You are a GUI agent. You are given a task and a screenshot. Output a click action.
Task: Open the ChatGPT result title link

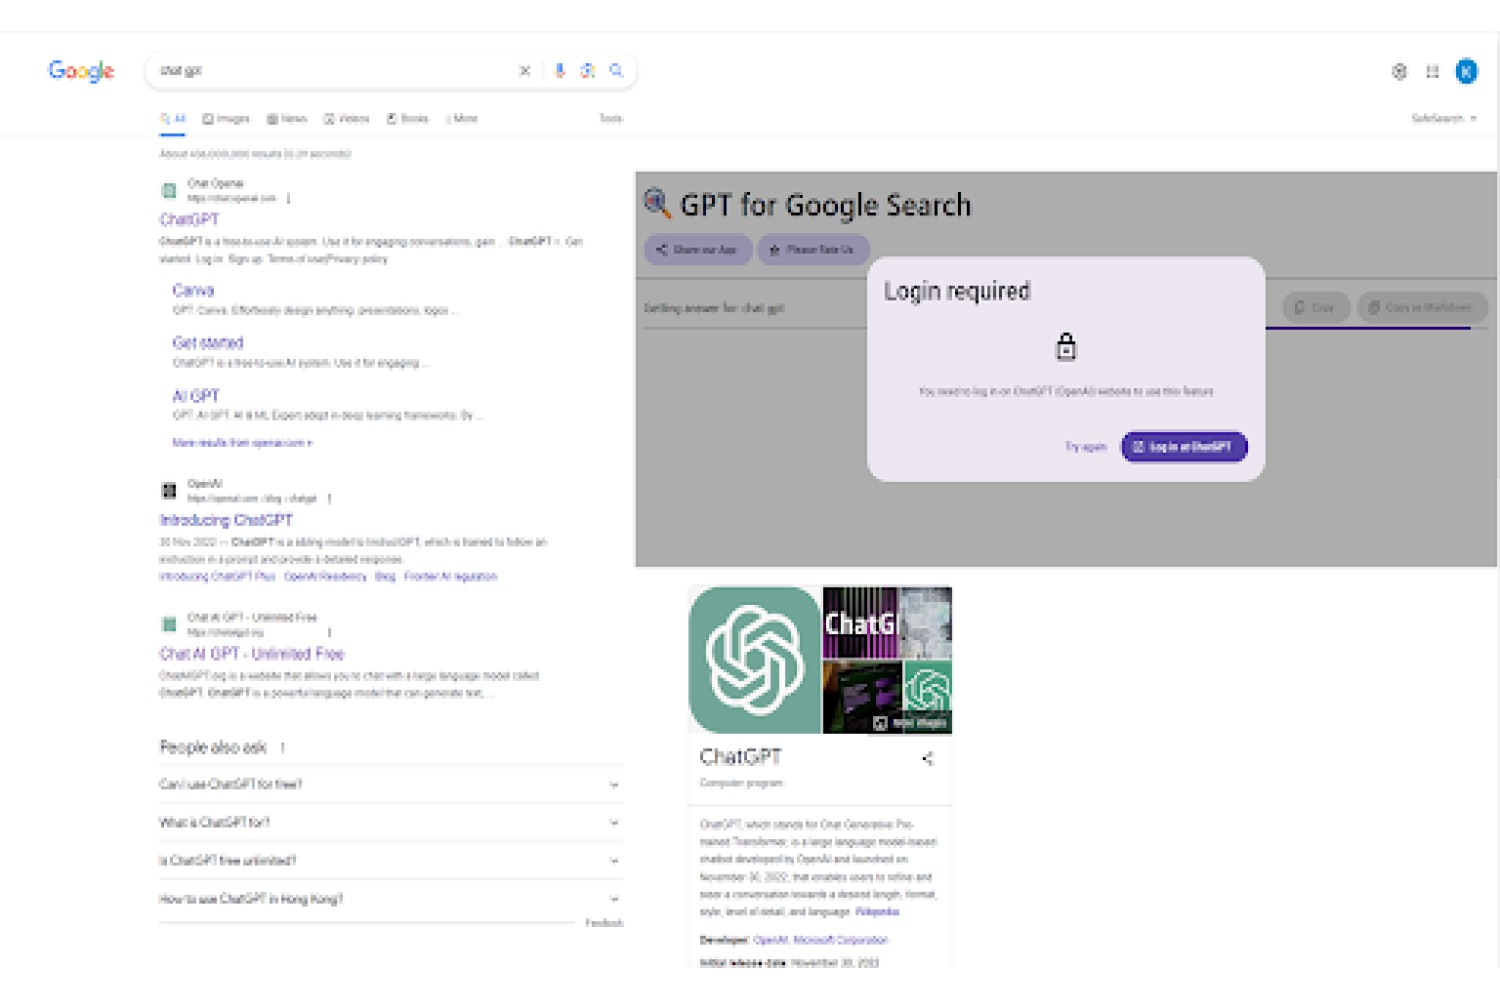pos(189,219)
